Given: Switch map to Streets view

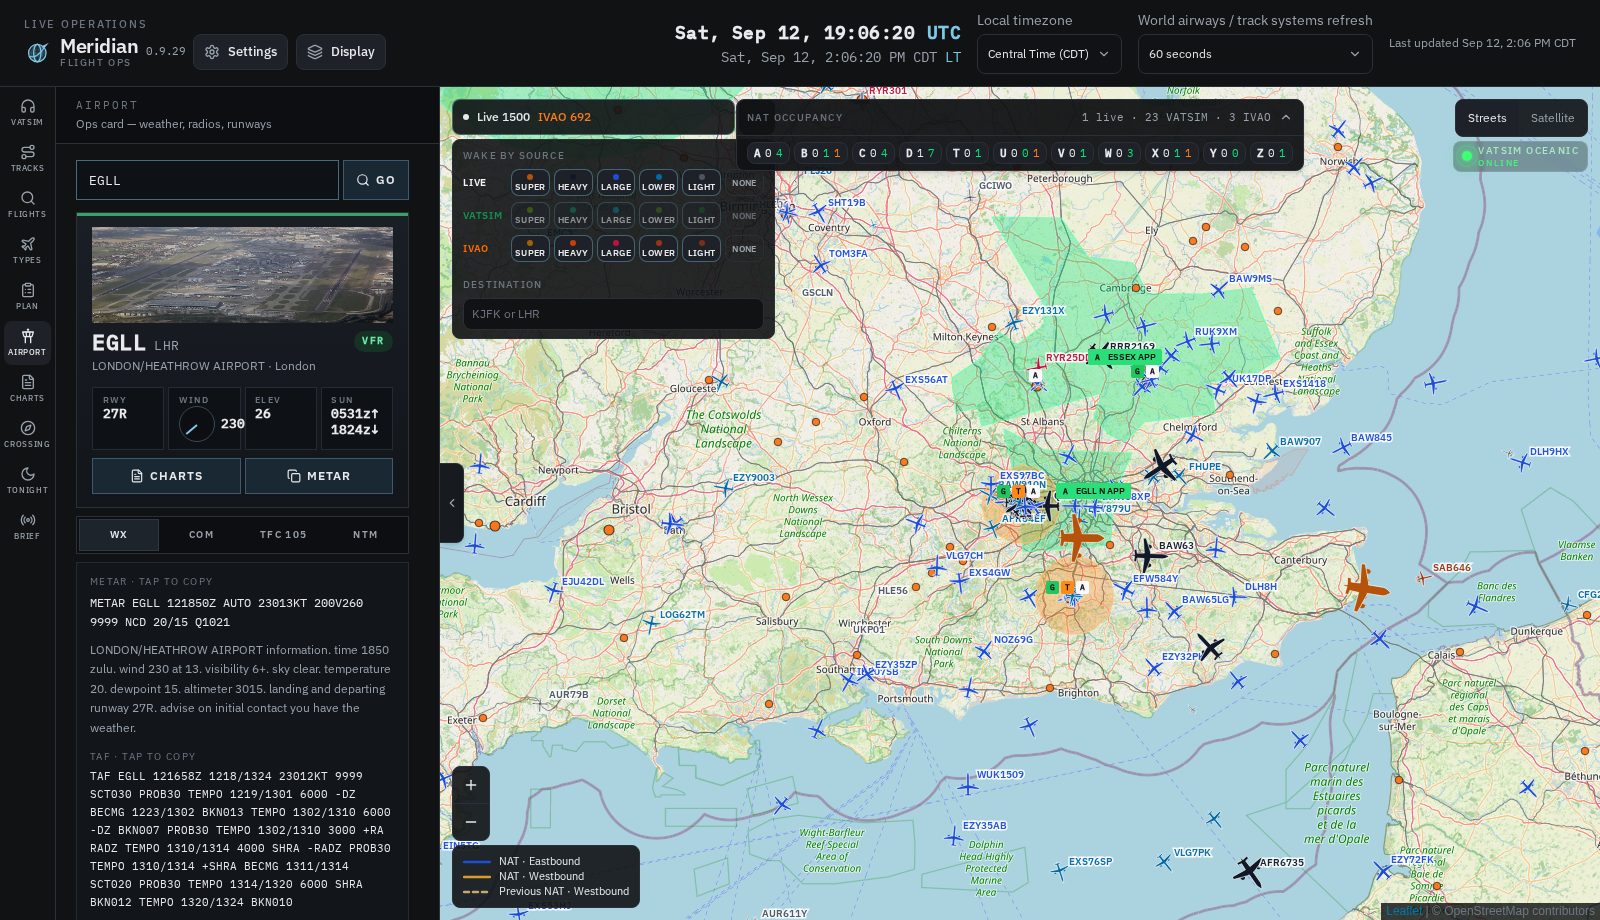Looking at the screenshot, I should [1487, 118].
